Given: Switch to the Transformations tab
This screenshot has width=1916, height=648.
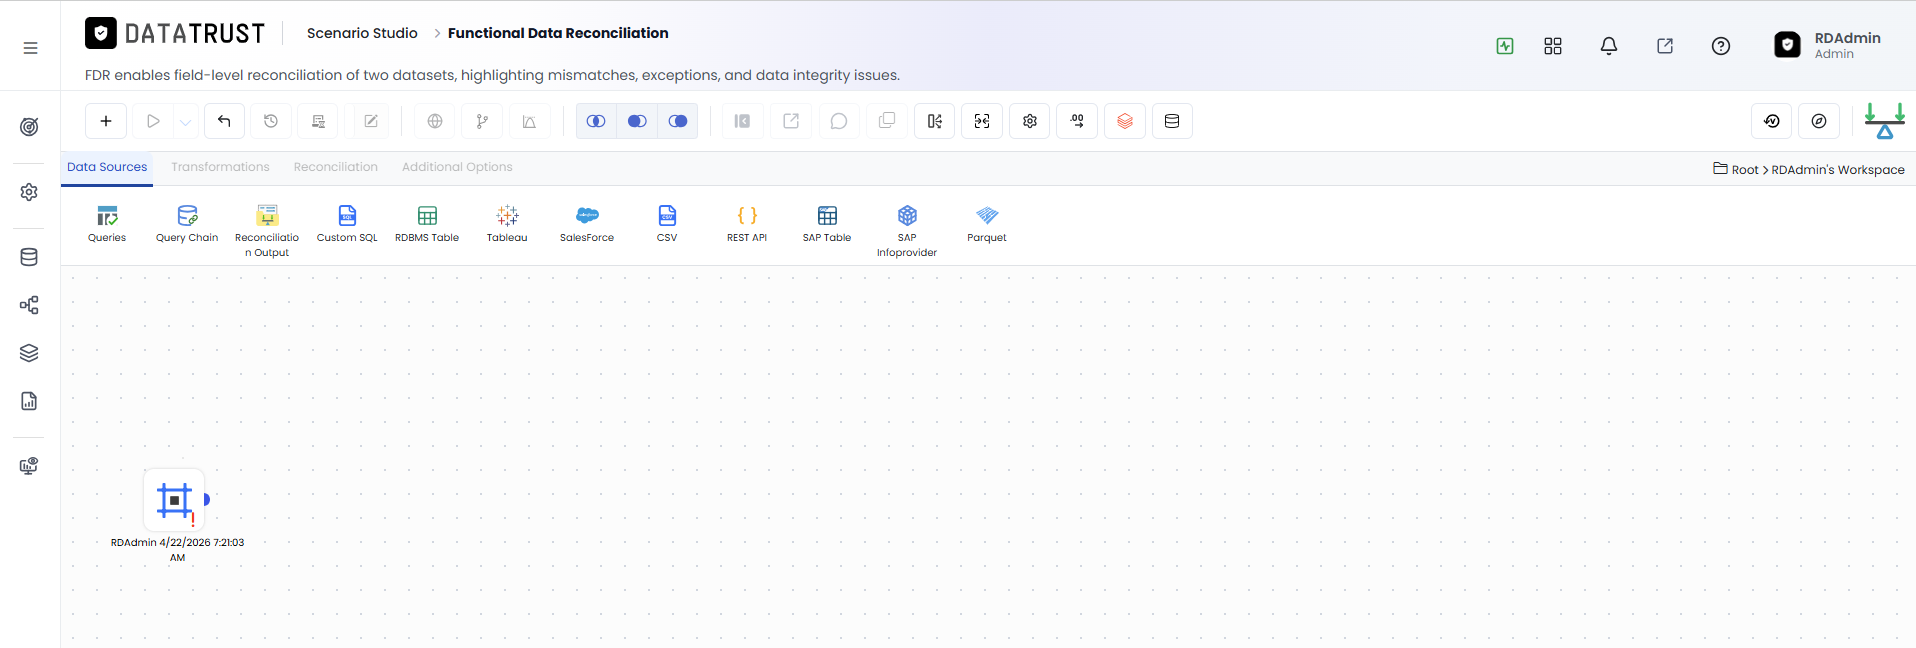Looking at the screenshot, I should 220,167.
